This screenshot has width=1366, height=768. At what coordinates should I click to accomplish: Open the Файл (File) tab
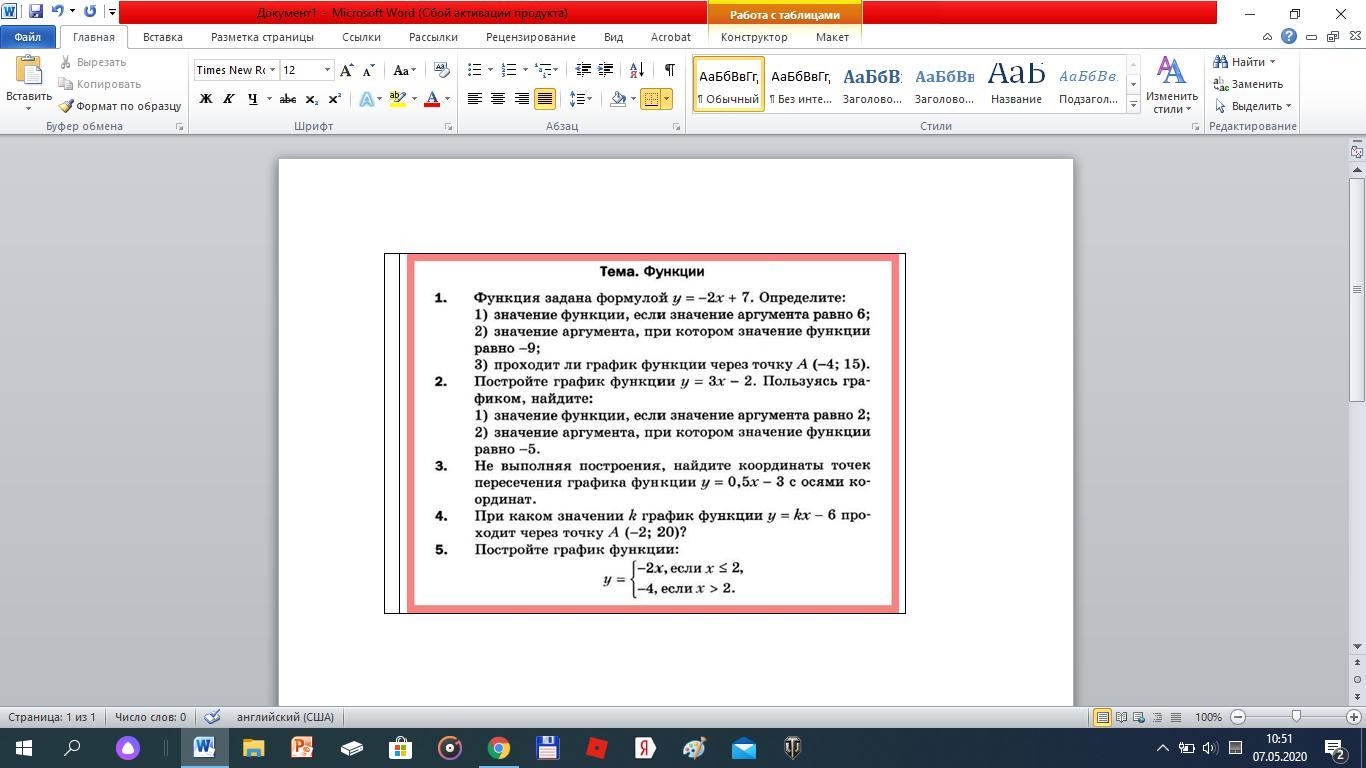click(28, 37)
